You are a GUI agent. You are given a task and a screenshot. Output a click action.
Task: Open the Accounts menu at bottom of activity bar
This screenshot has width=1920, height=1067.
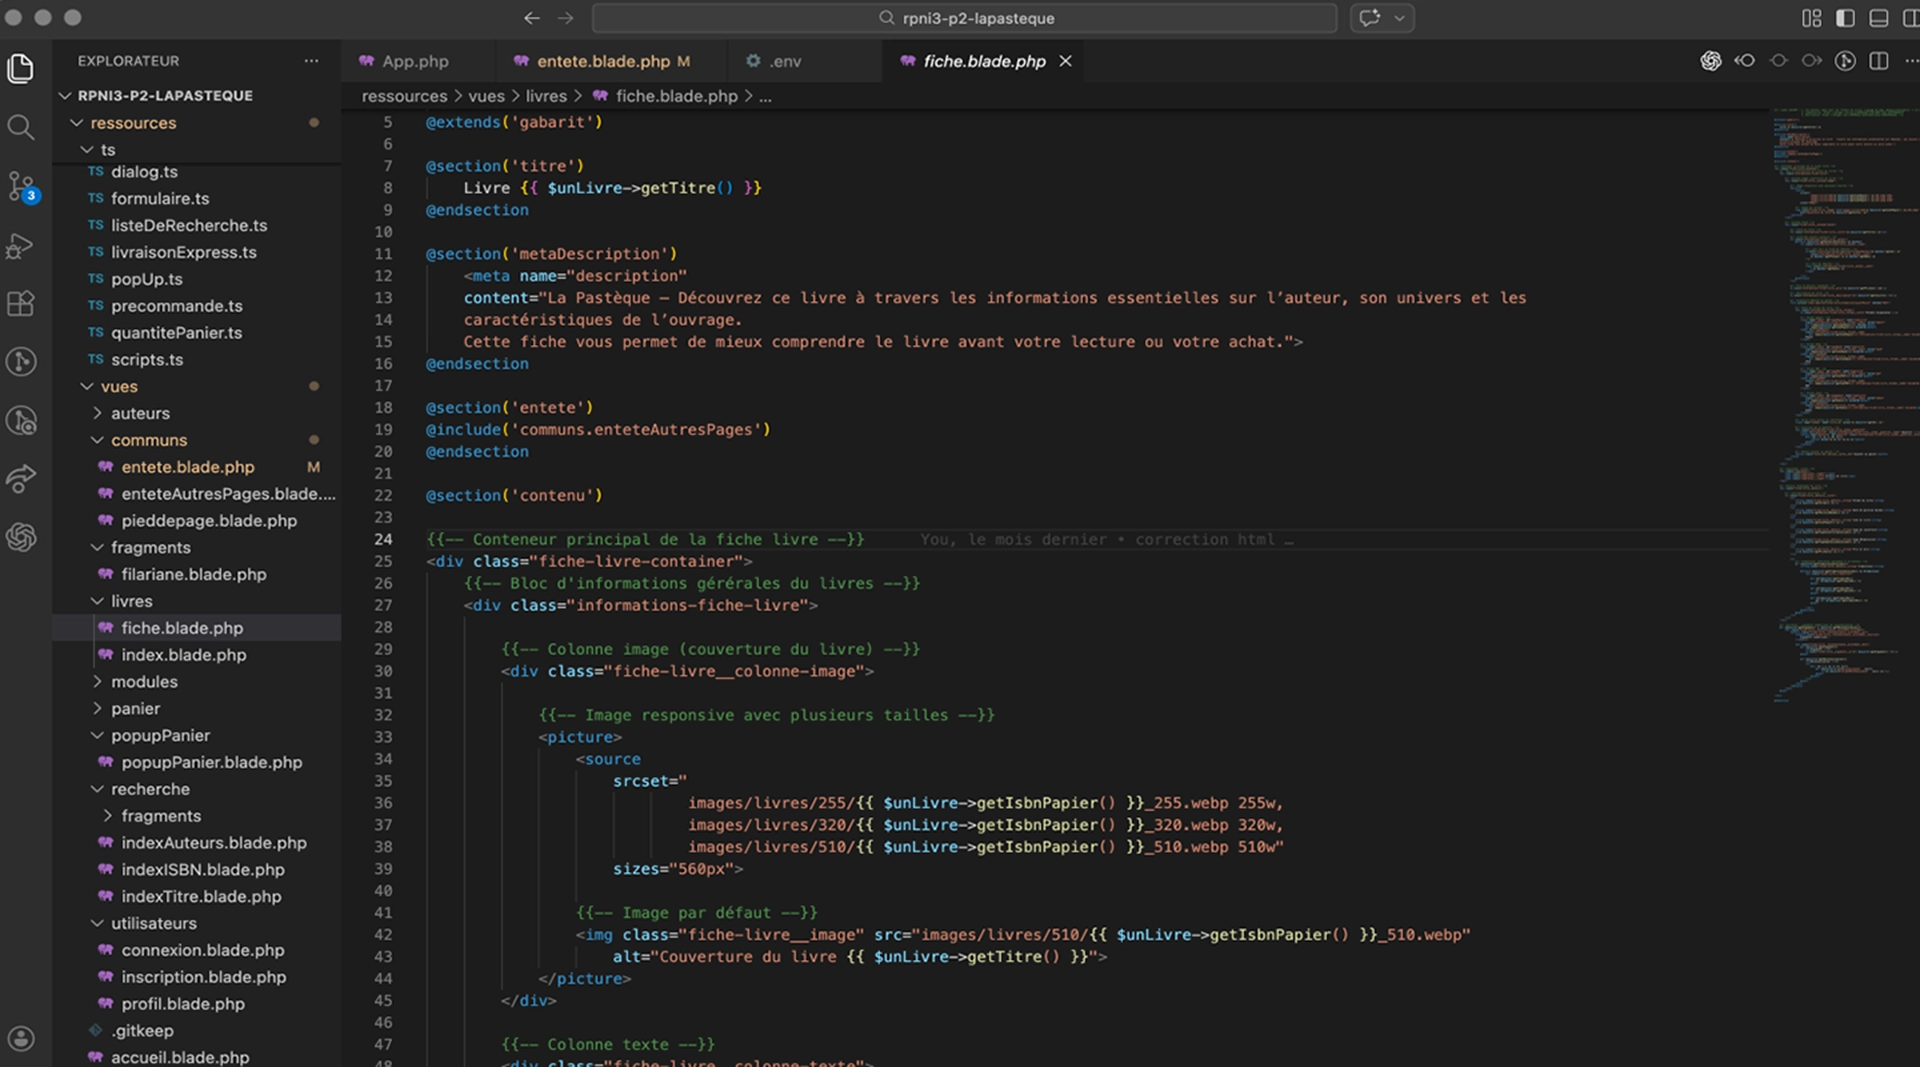(21, 1039)
